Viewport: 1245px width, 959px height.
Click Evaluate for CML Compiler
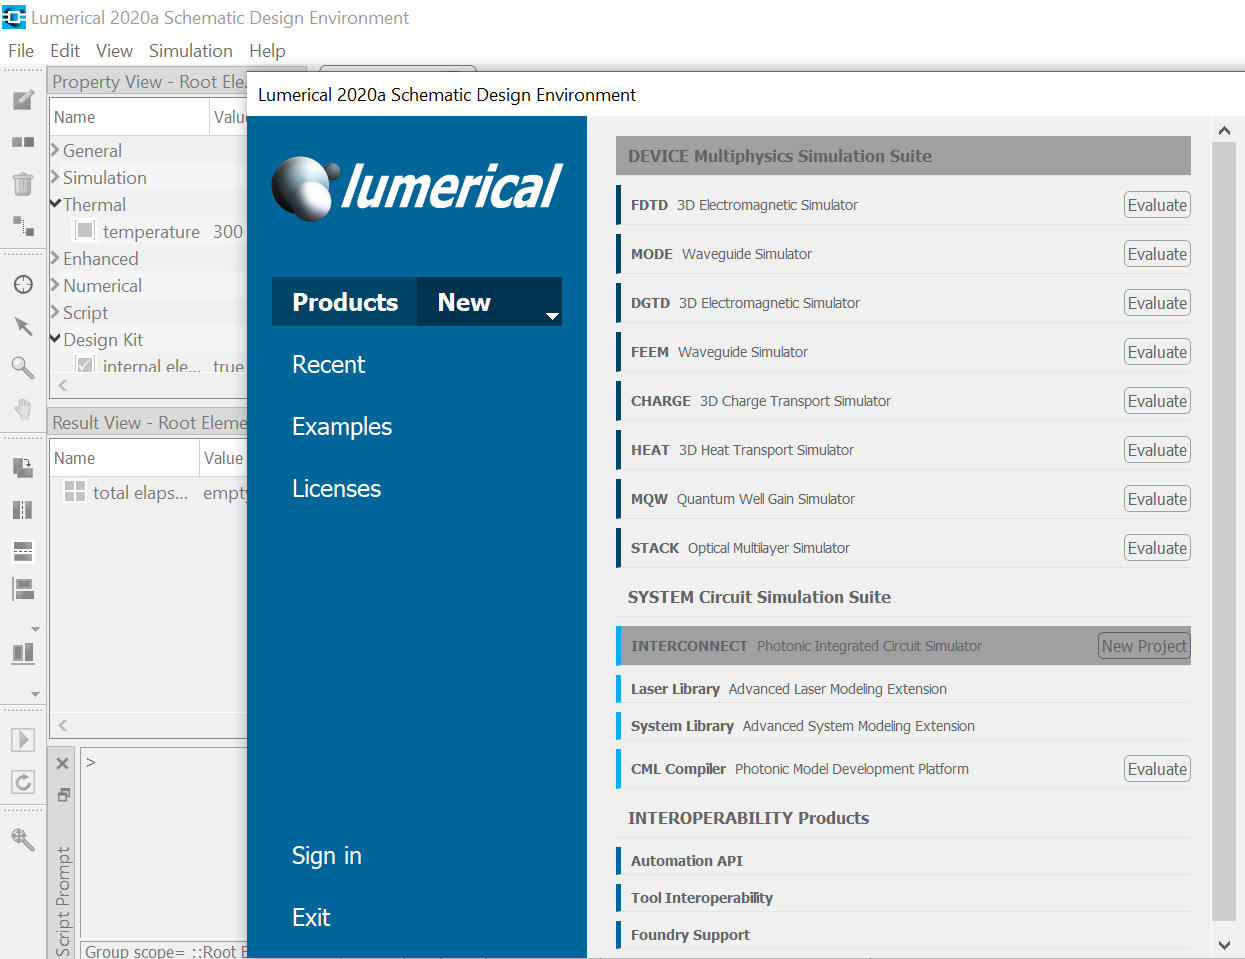1157,769
